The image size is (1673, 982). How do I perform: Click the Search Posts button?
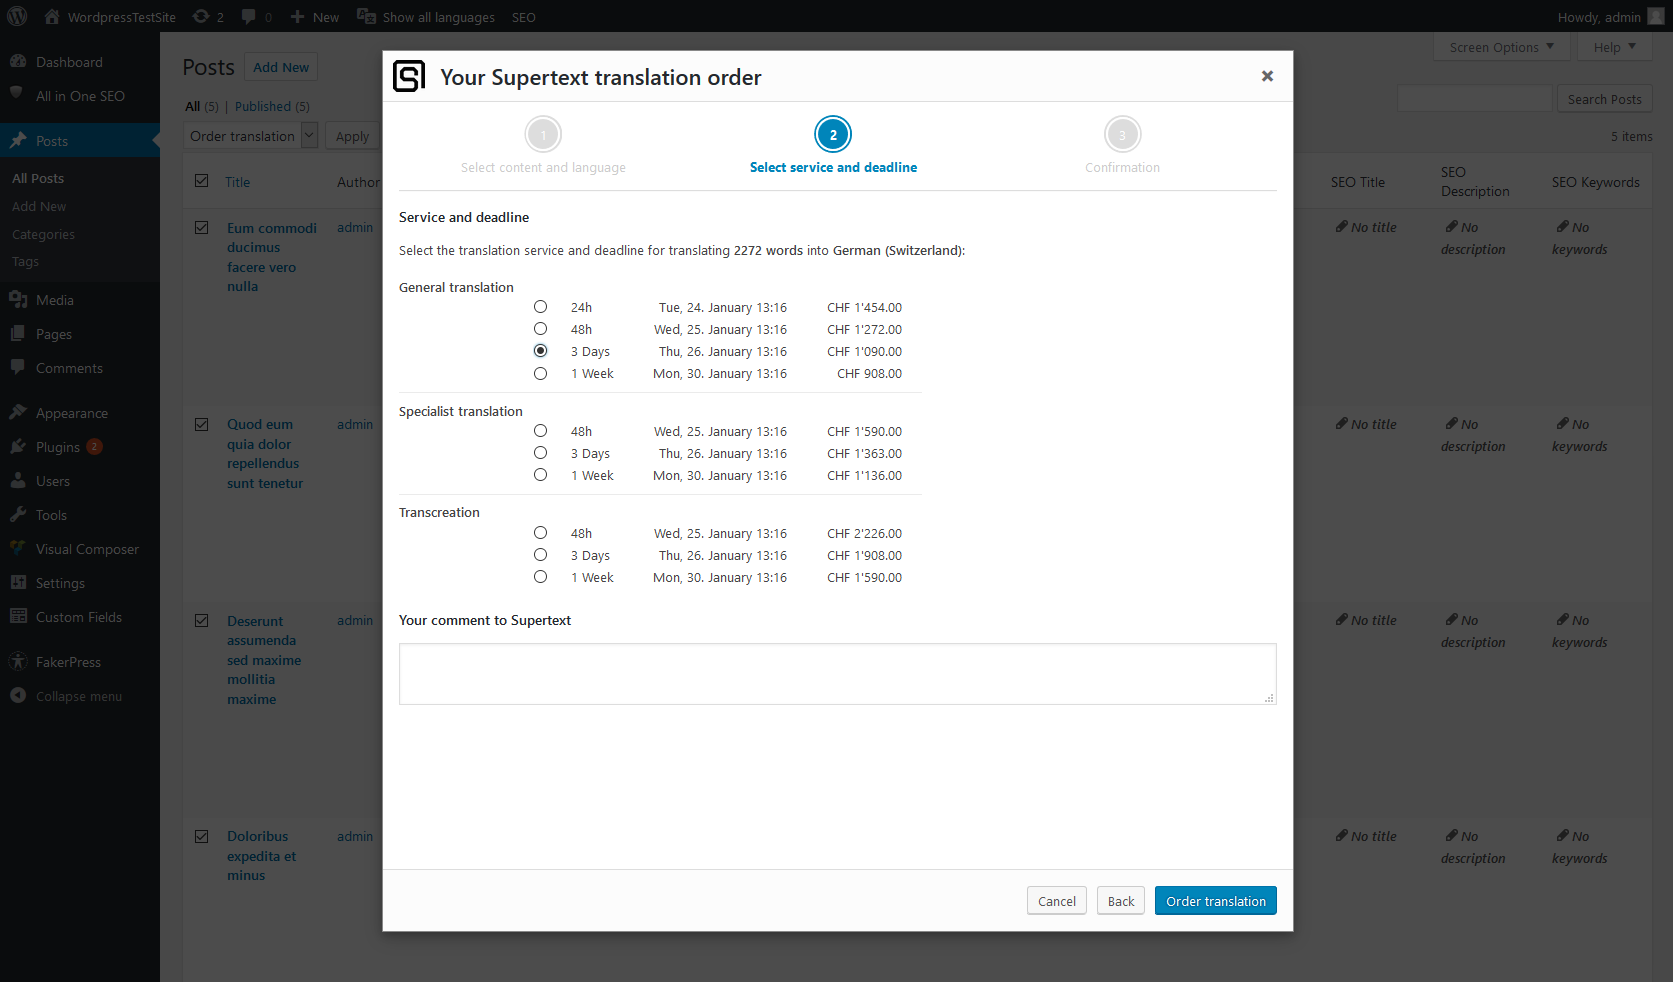[x=1604, y=99]
